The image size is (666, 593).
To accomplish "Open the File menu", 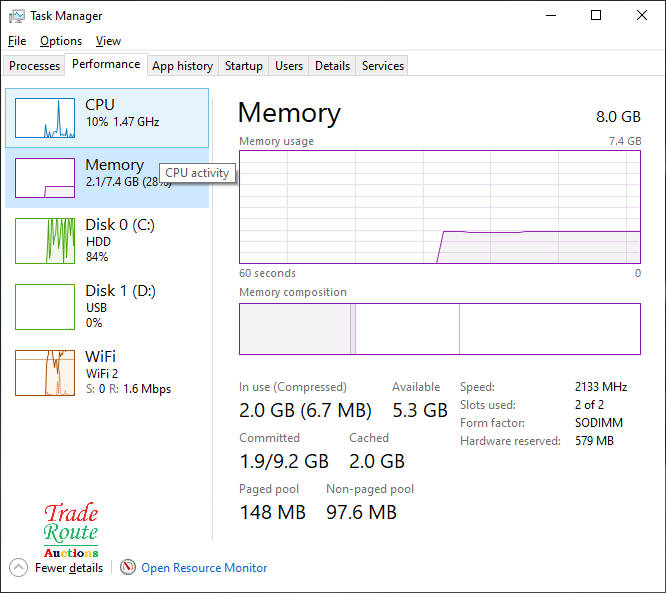I will tap(17, 41).
